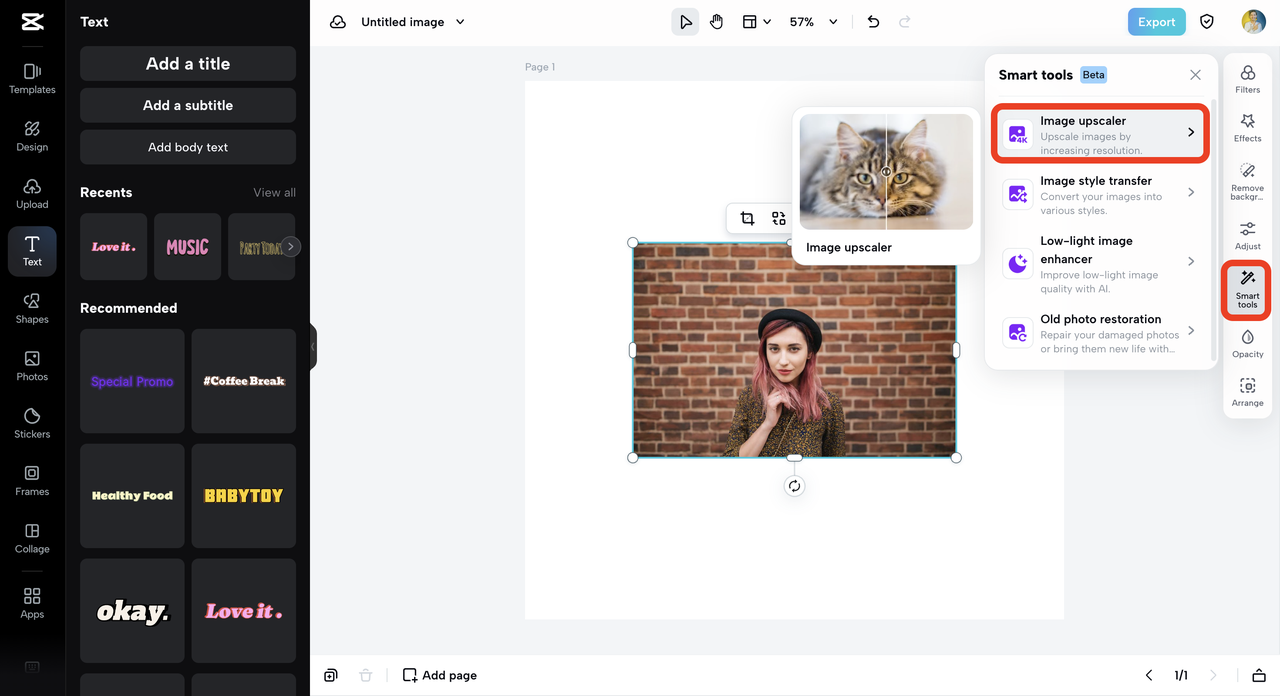The image size is (1280, 696).
Task: Click the cloud save status icon
Action: [338, 22]
